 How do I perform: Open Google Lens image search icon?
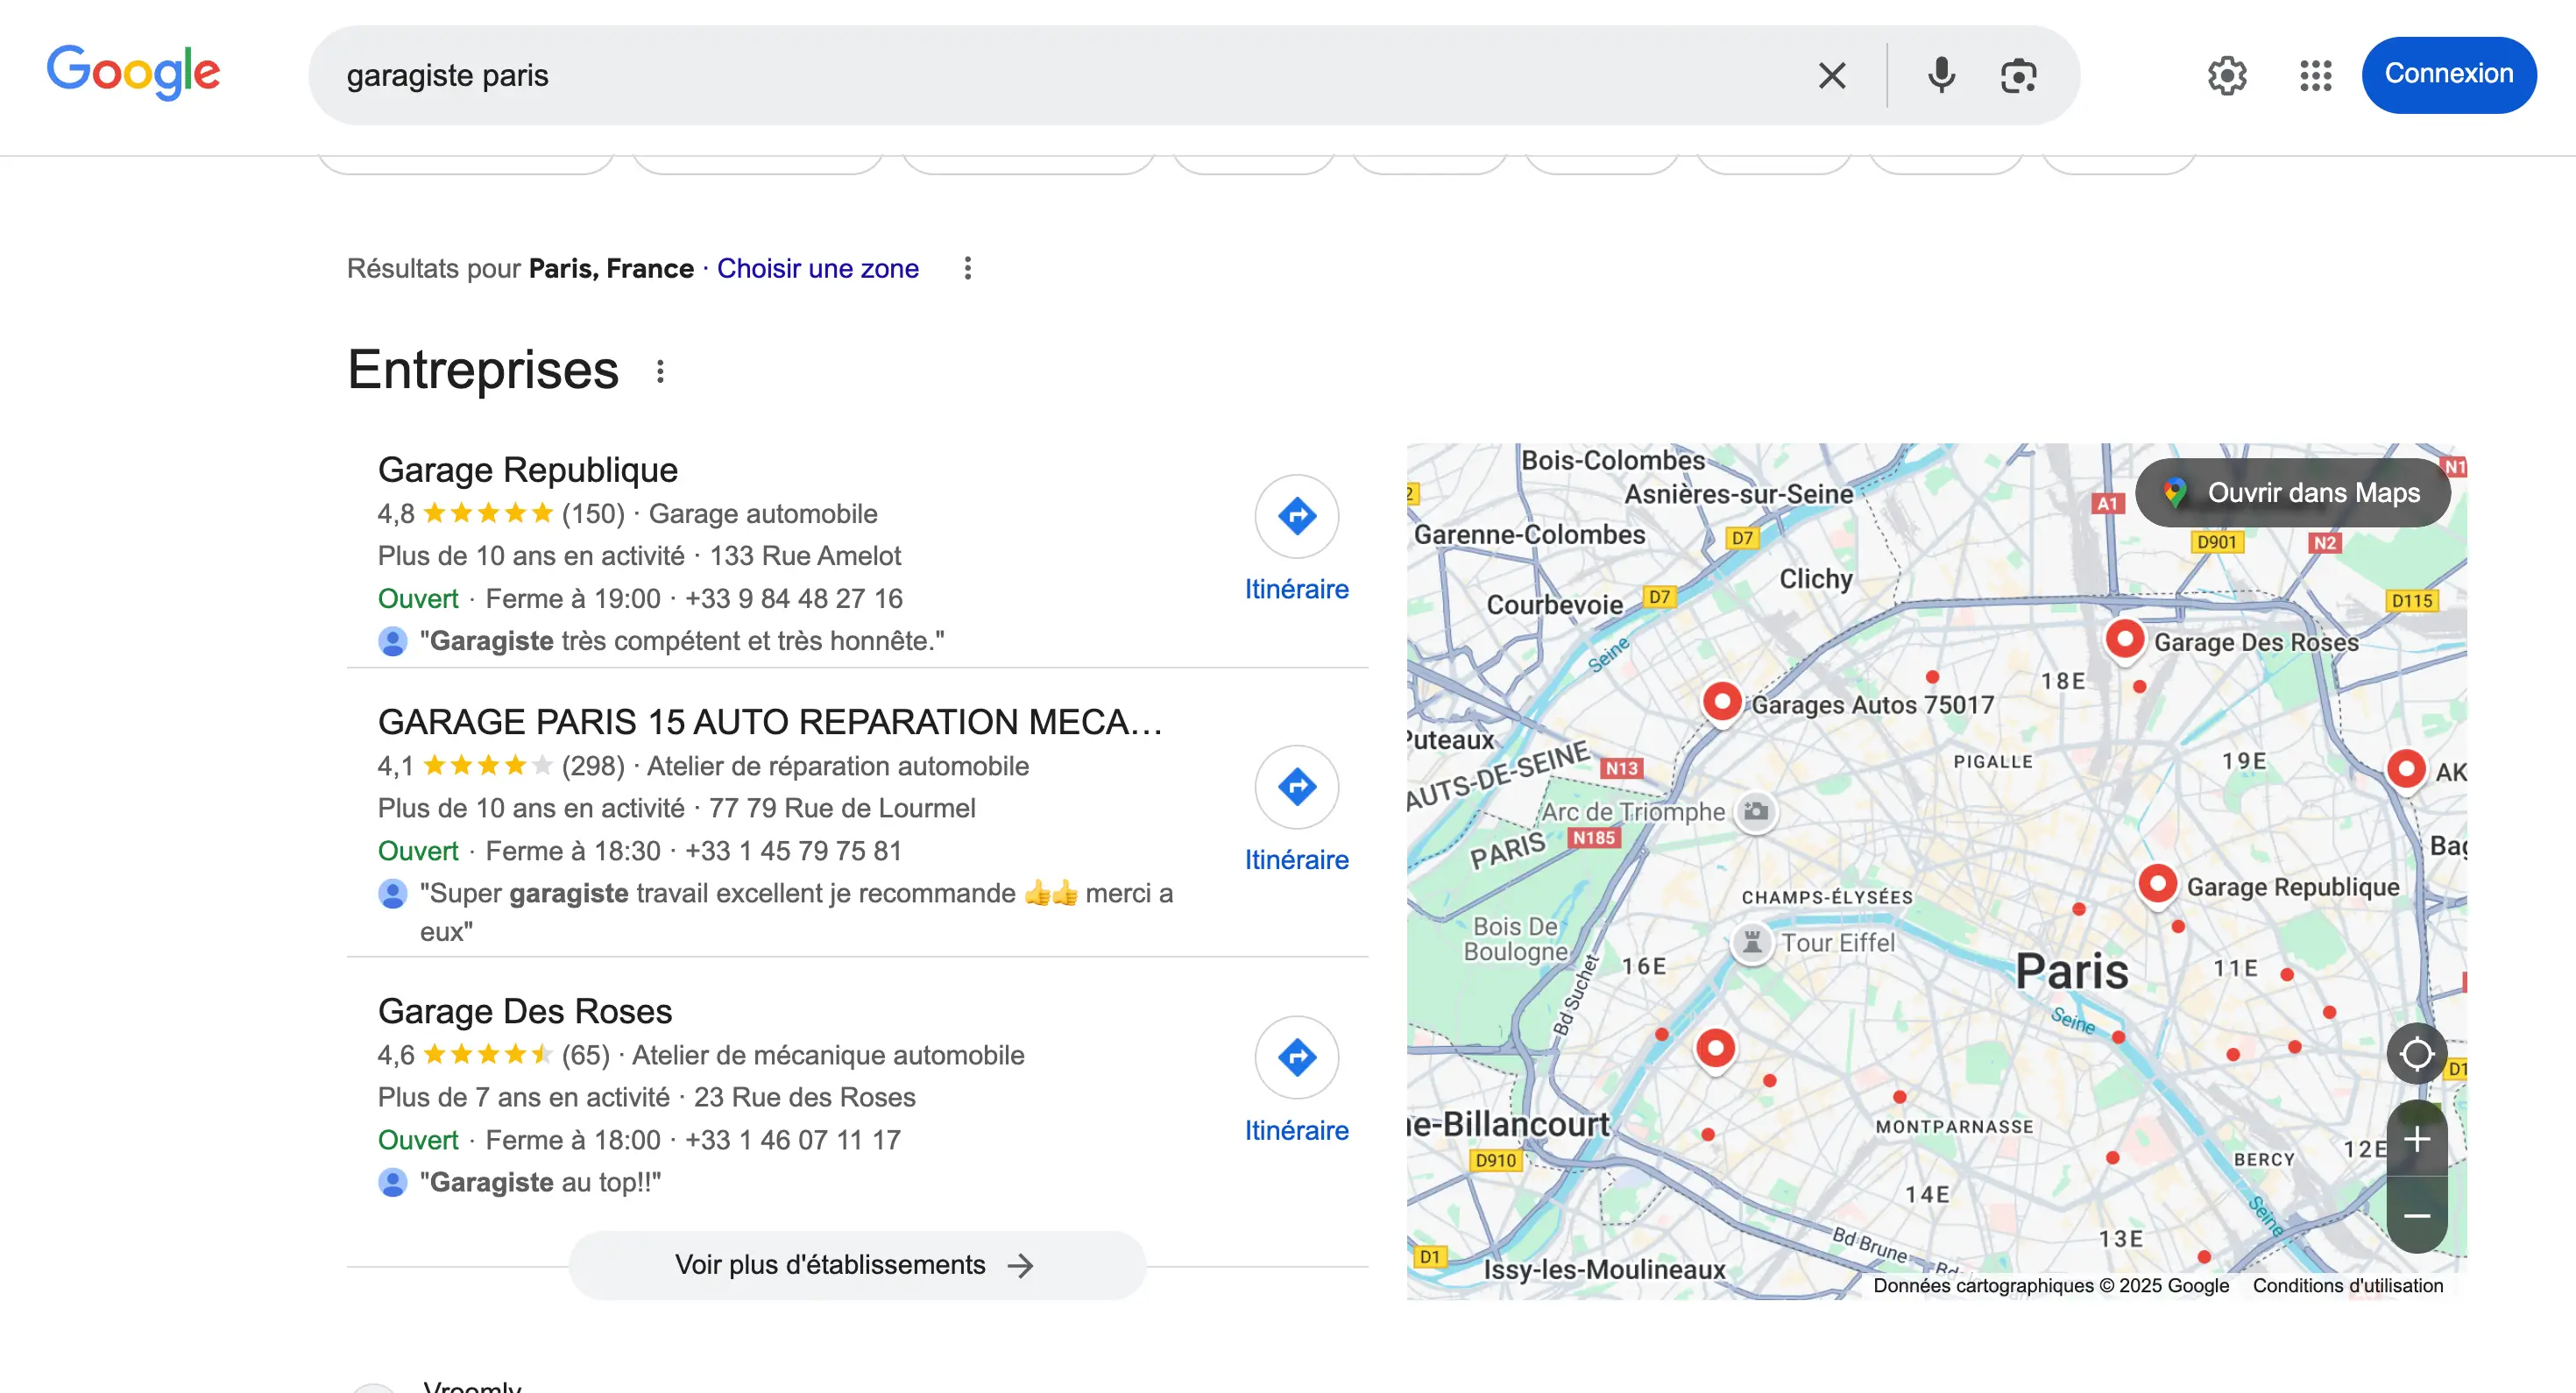(2018, 75)
